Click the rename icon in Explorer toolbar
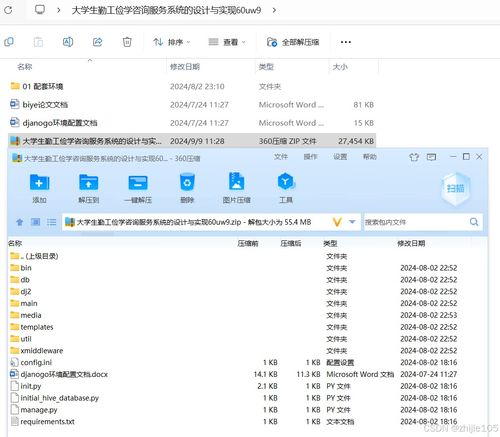 [x=68, y=42]
